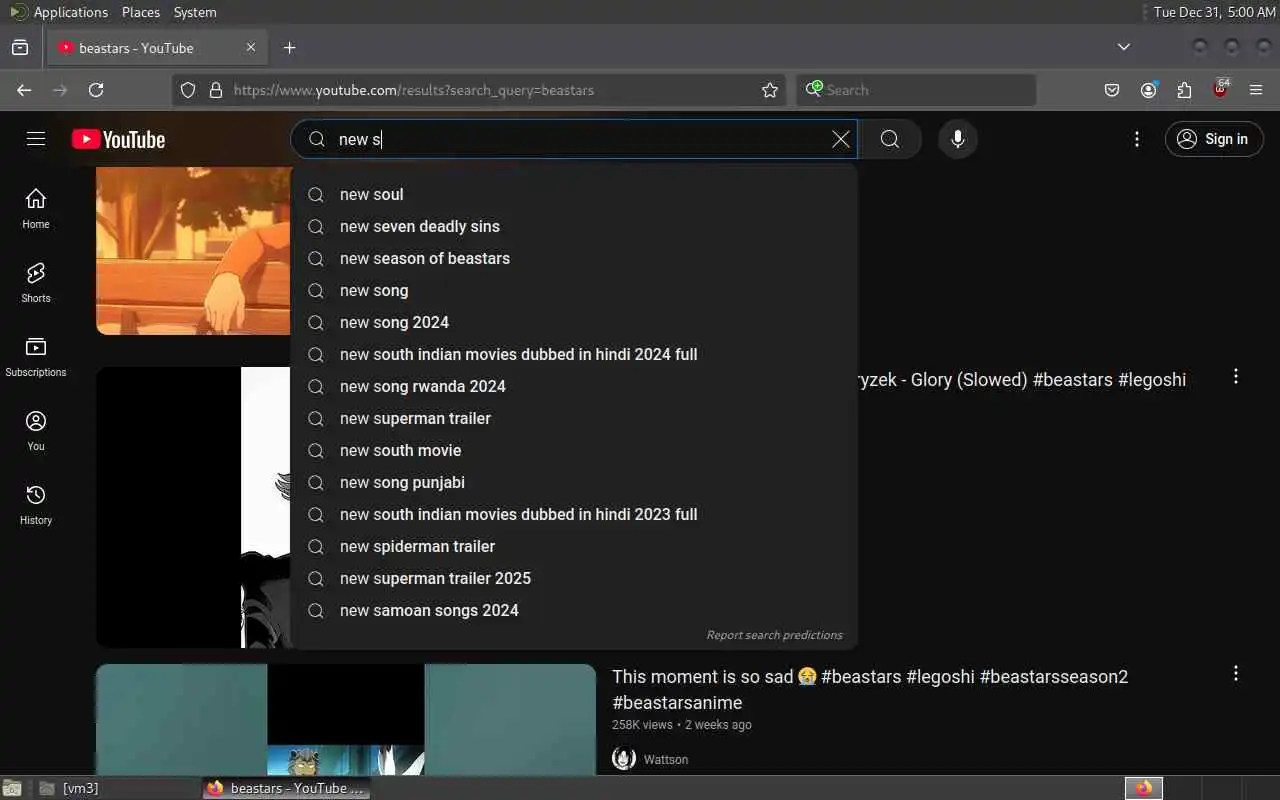The image size is (1280, 800).
Task: Go back with browser back arrow
Action: point(24,90)
